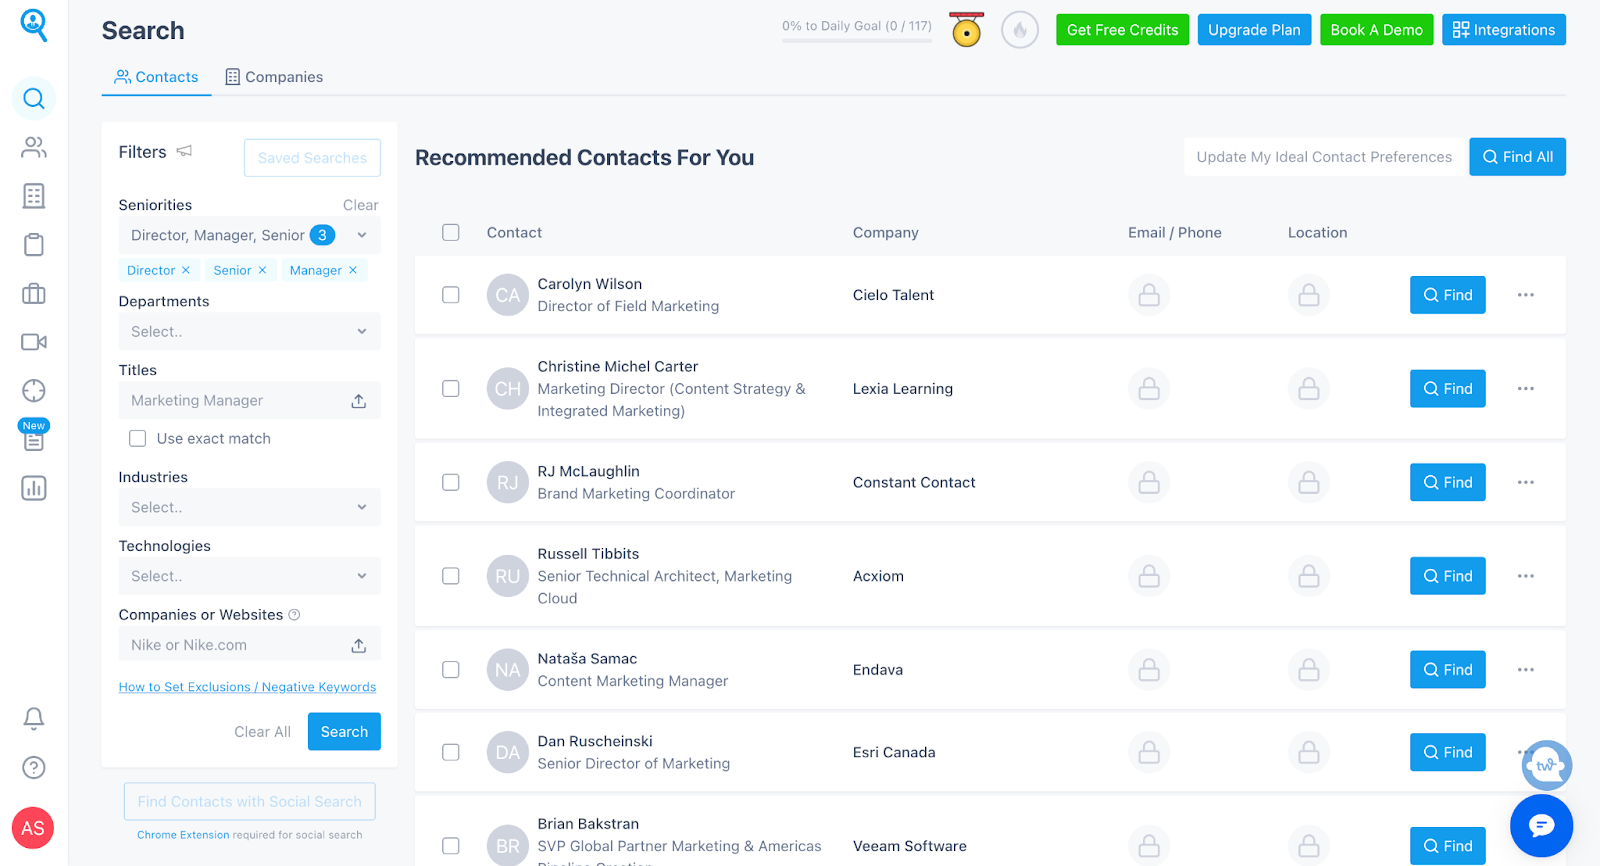Select the Contacts tab
1600x866 pixels.
[x=157, y=77]
